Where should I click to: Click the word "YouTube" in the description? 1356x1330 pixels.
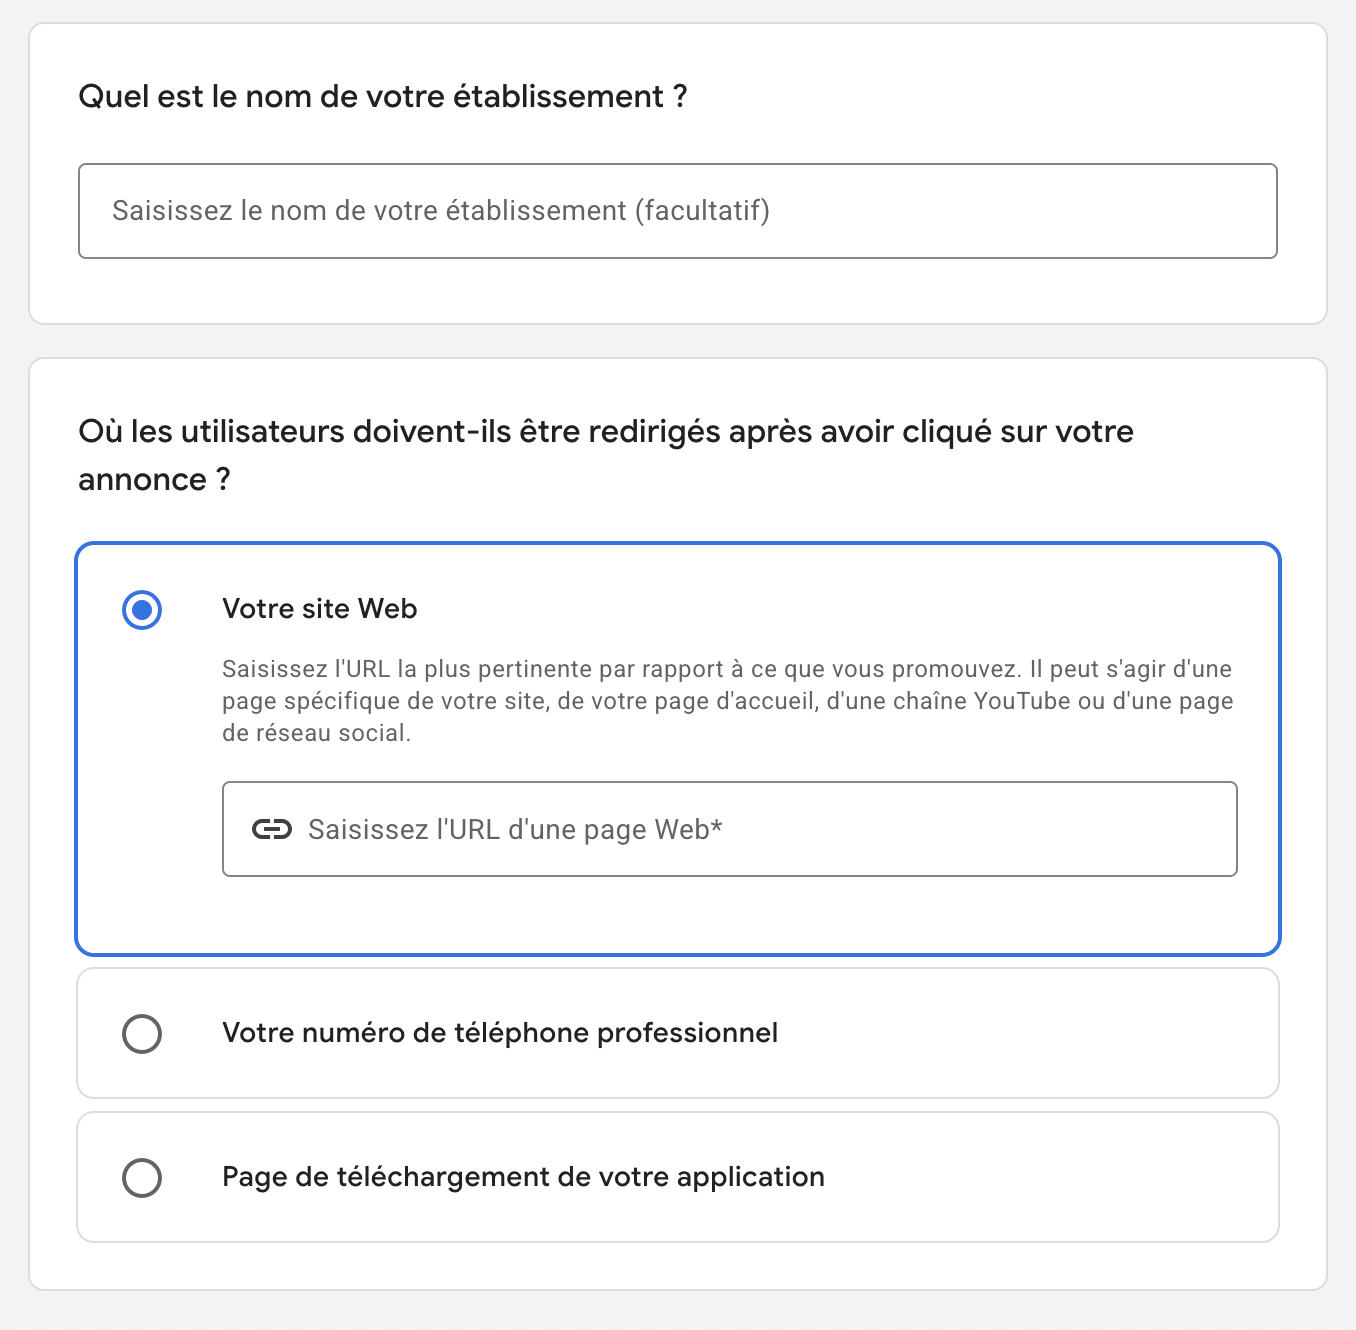(x=1021, y=701)
